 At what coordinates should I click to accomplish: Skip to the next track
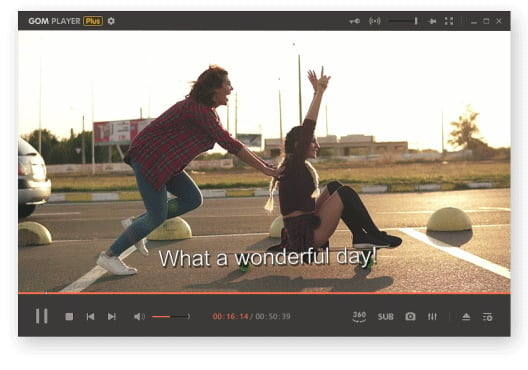tap(112, 316)
